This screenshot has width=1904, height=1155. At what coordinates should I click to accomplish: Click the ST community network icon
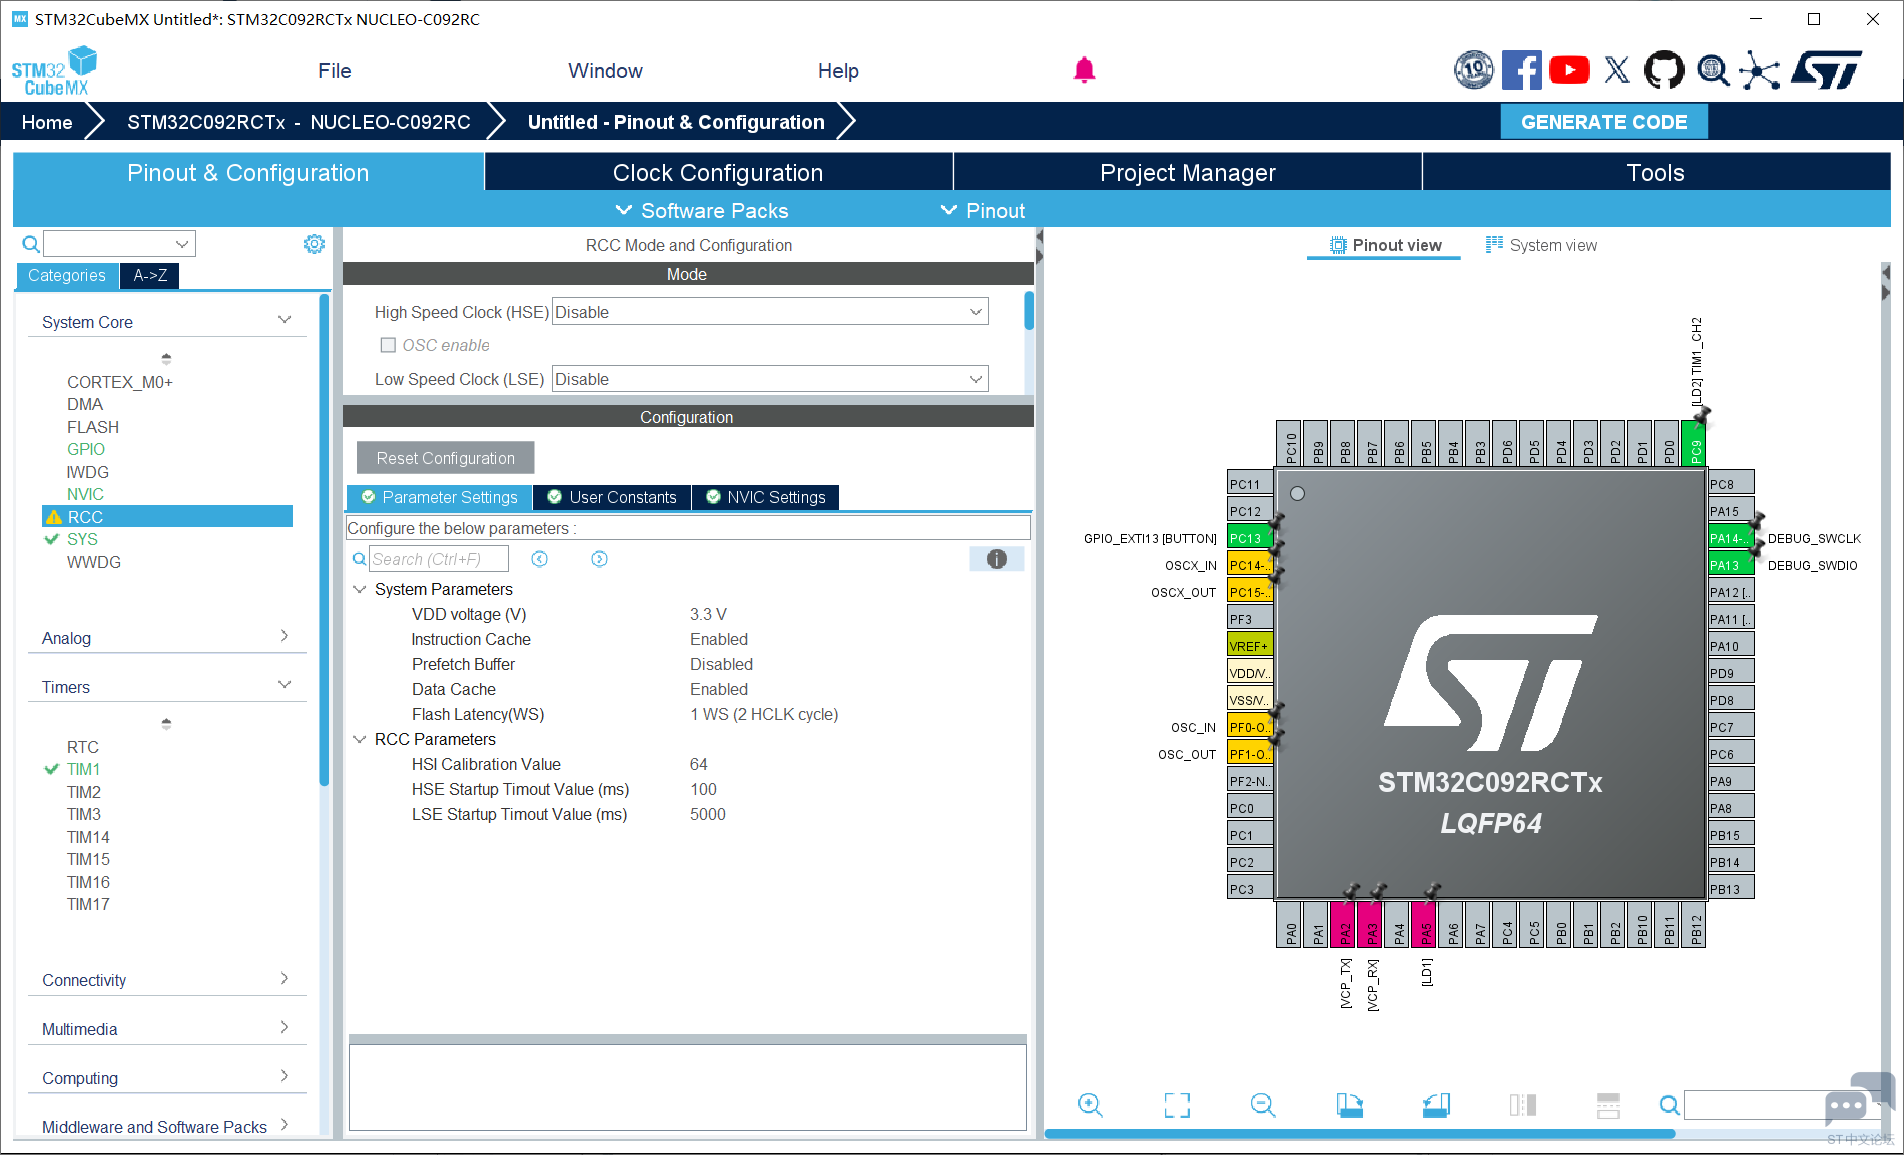pos(1760,70)
